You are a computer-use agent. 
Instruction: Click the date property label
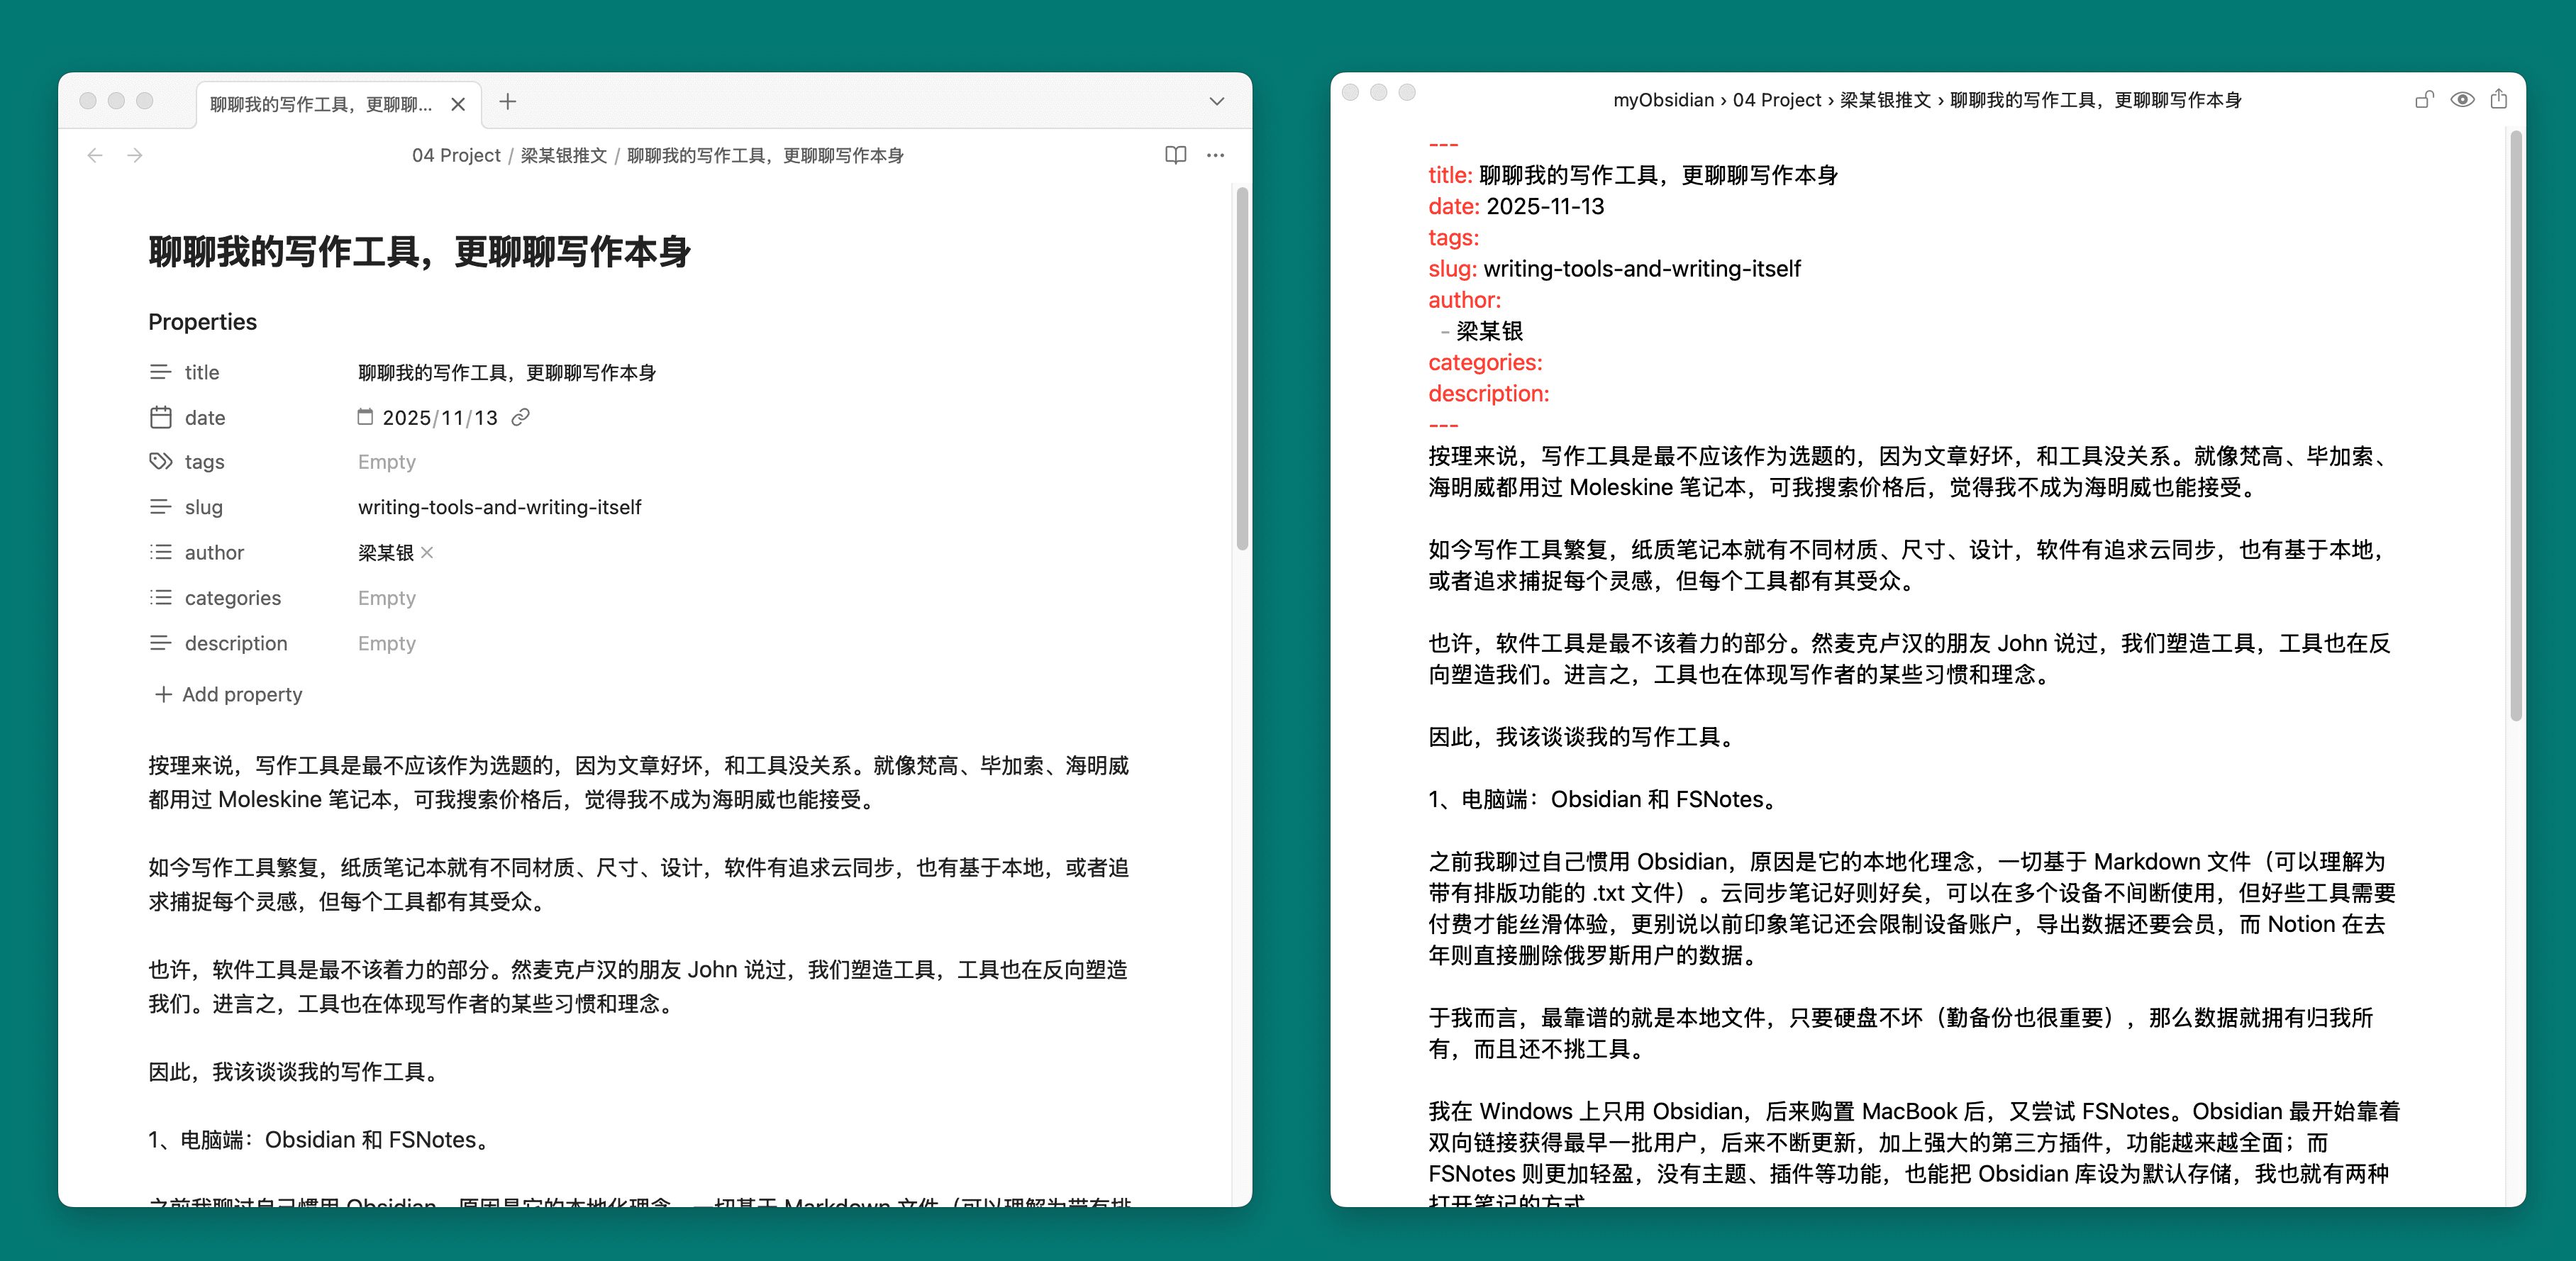coord(205,417)
